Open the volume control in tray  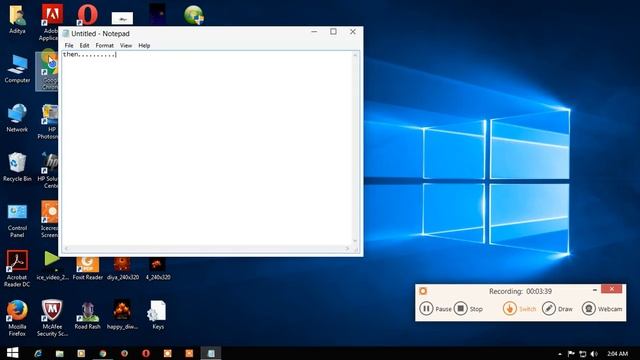pos(594,354)
